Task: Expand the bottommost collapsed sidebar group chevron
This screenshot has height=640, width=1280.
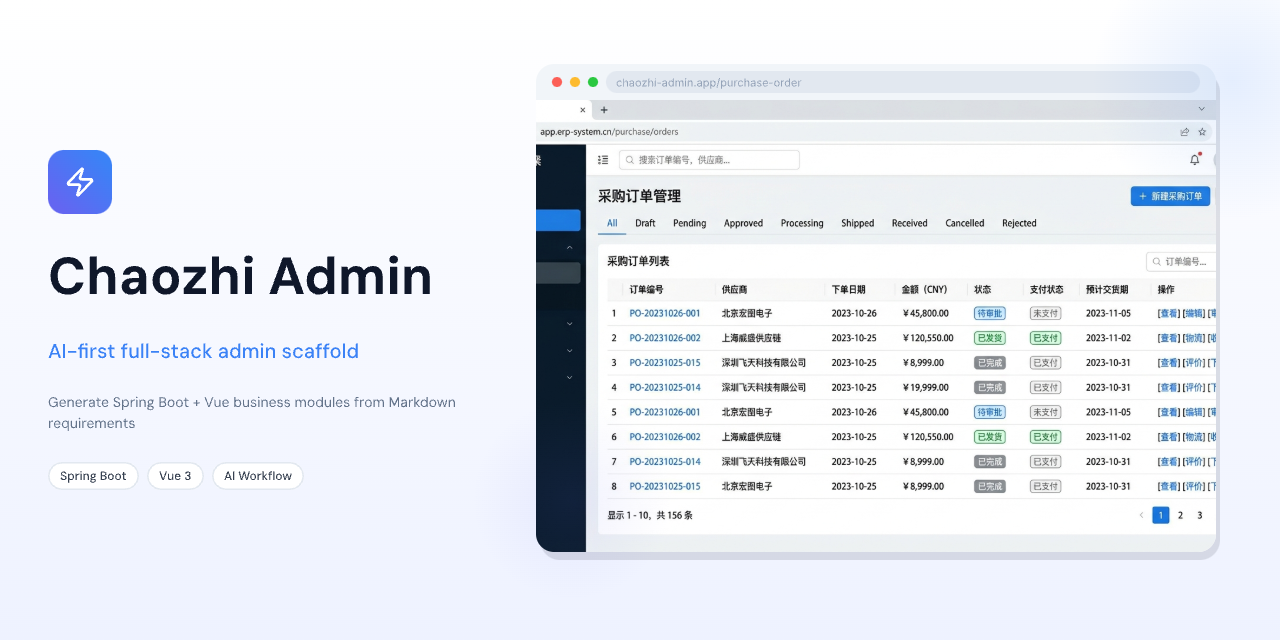Action: click(x=569, y=377)
